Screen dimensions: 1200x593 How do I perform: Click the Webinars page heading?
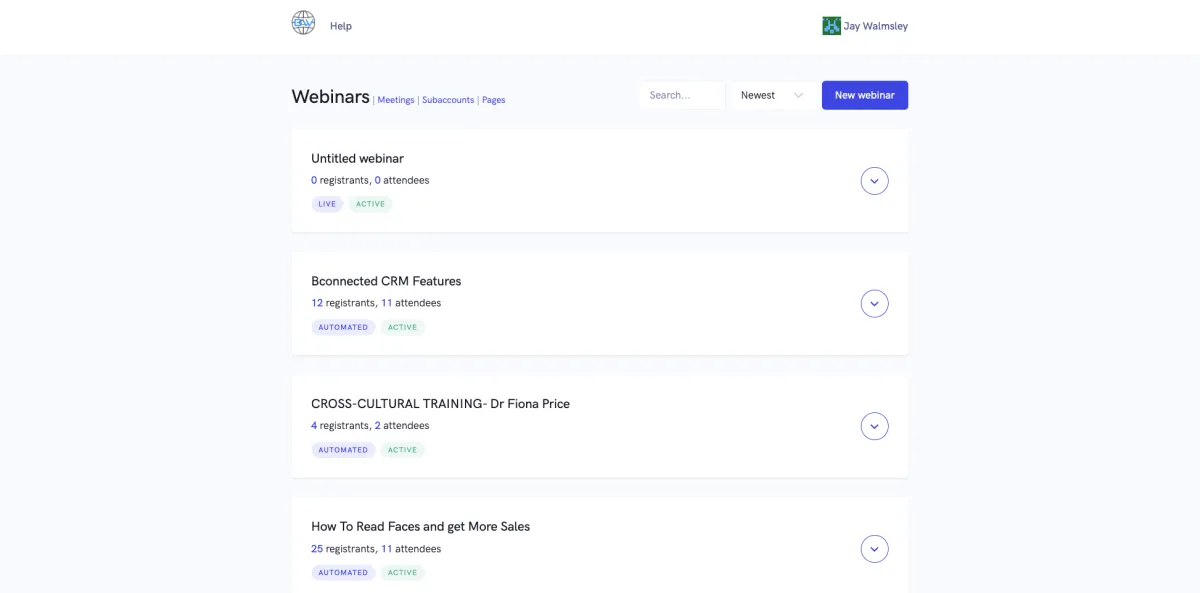tap(330, 96)
